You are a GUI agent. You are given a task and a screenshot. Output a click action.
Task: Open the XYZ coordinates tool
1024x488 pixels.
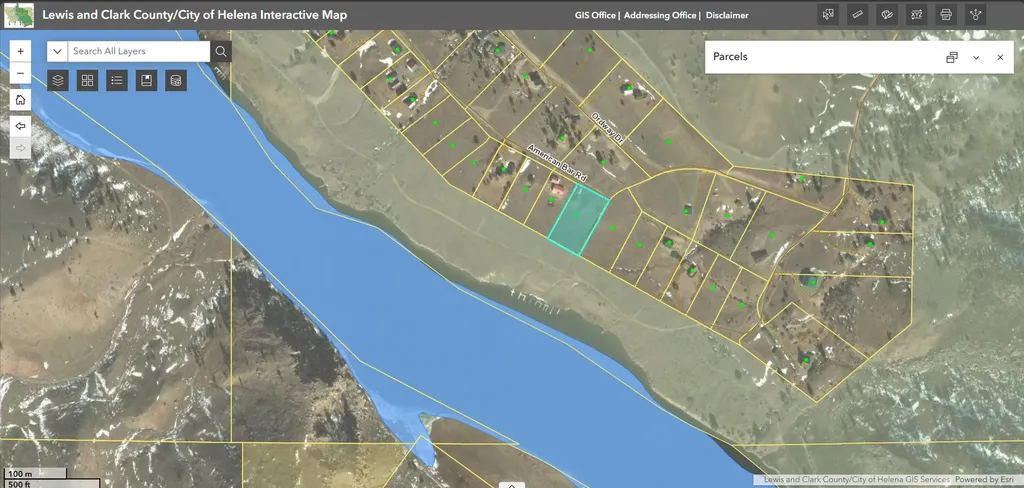(916, 14)
